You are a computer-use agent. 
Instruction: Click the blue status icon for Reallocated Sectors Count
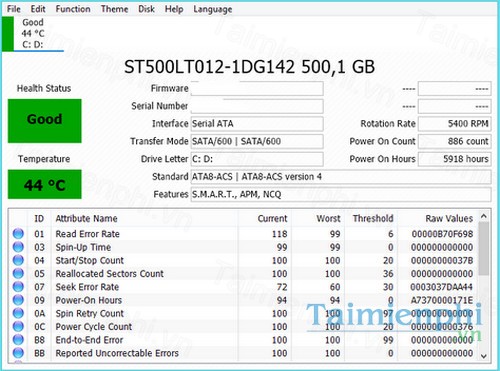pos(18,273)
